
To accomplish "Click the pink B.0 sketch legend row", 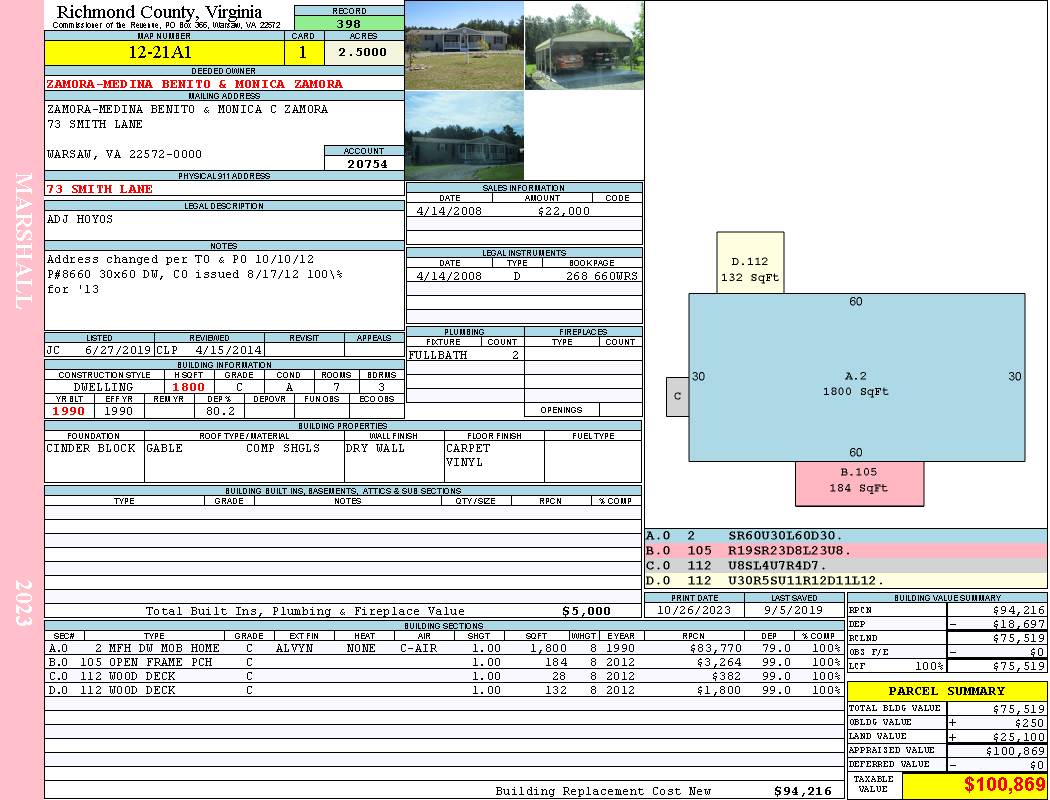I will point(845,550).
